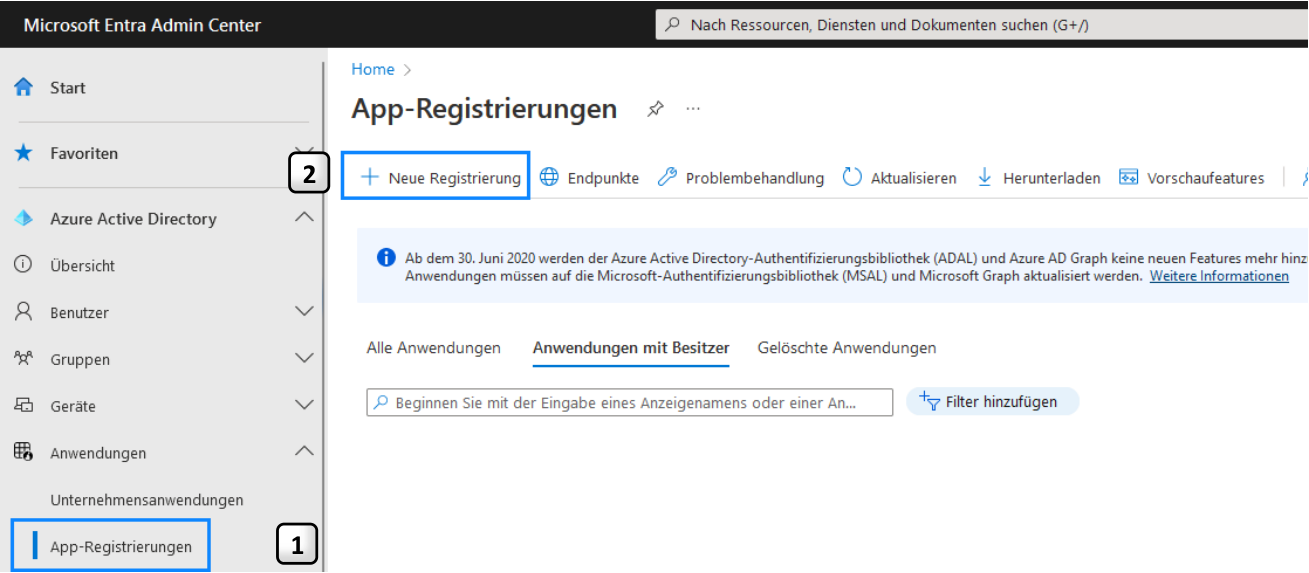Click the magnifier icon in application search box
Viewport: 1309px width, 573px height.
click(380, 402)
